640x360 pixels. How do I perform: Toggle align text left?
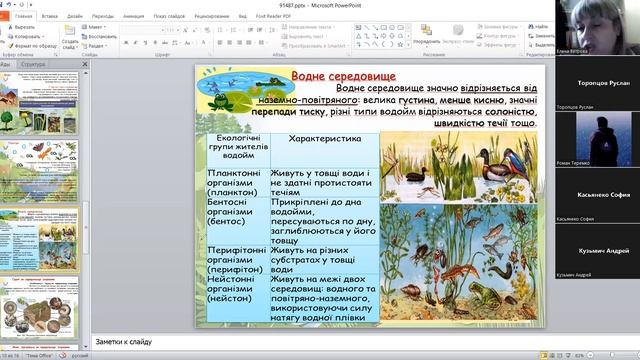click(x=220, y=42)
